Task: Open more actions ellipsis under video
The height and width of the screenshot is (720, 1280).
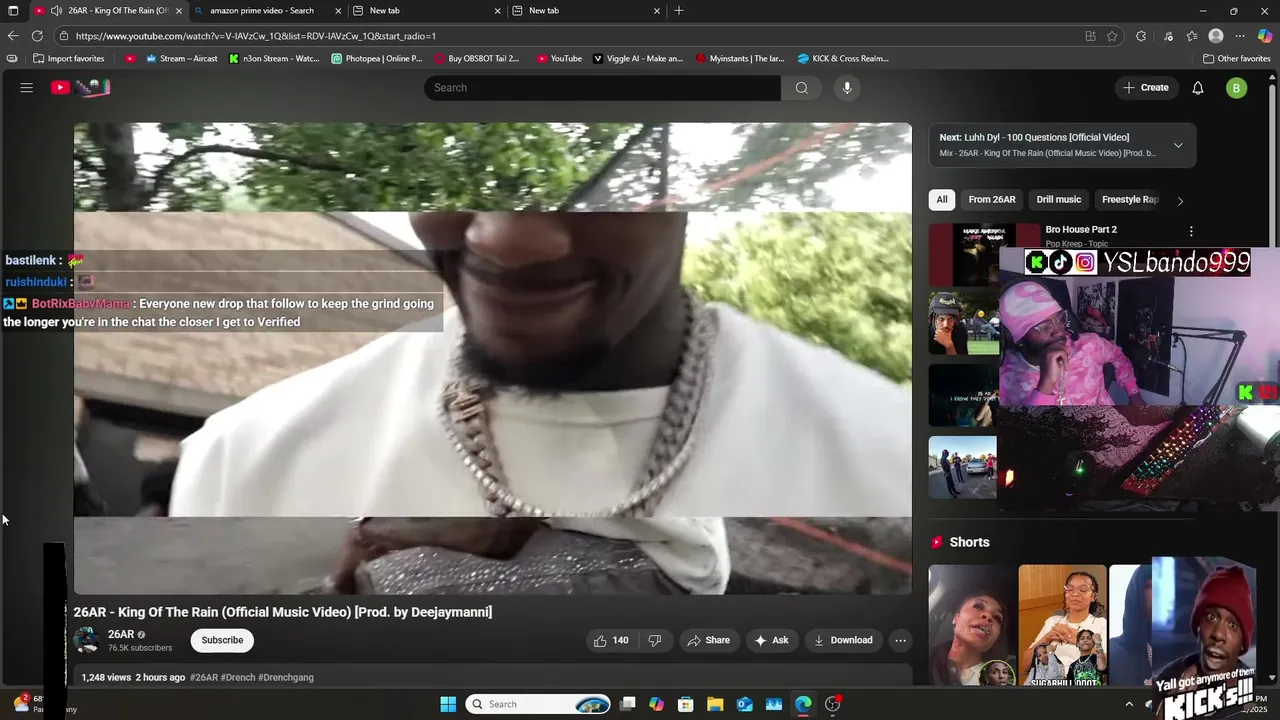Action: pyautogui.click(x=900, y=640)
